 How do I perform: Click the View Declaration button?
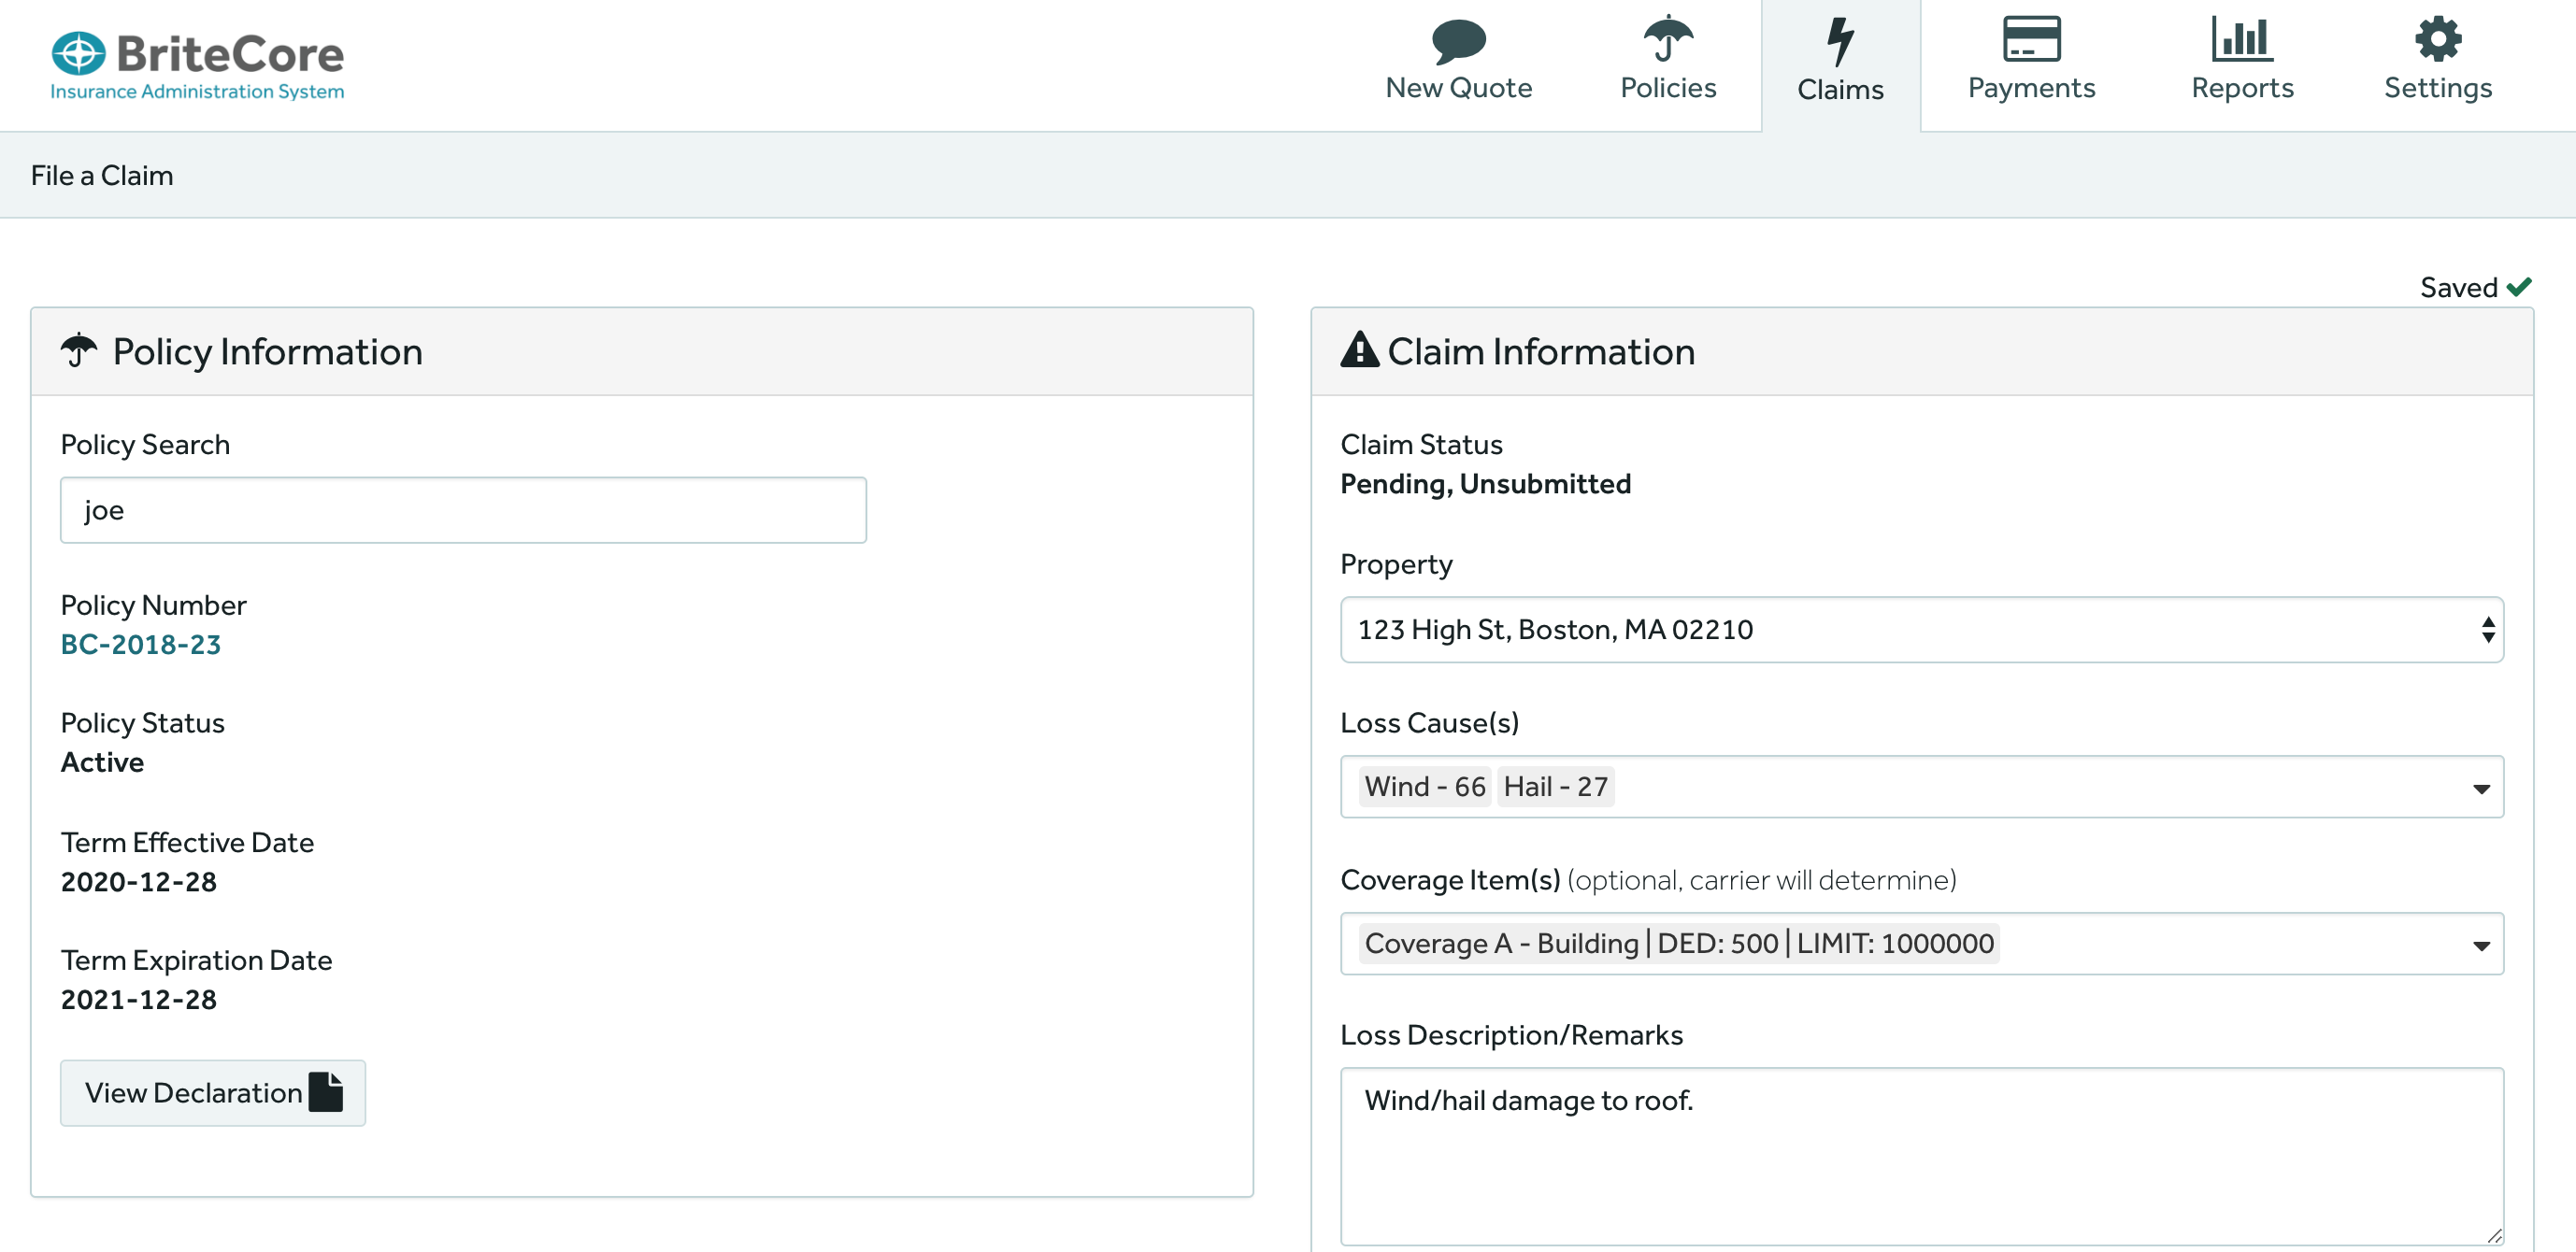coord(193,1092)
